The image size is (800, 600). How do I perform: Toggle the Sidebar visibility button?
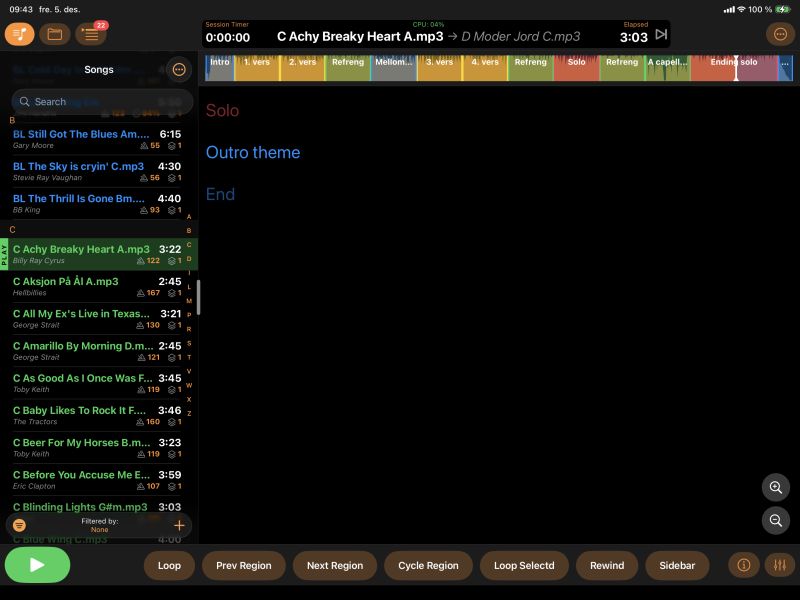[x=677, y=565]
